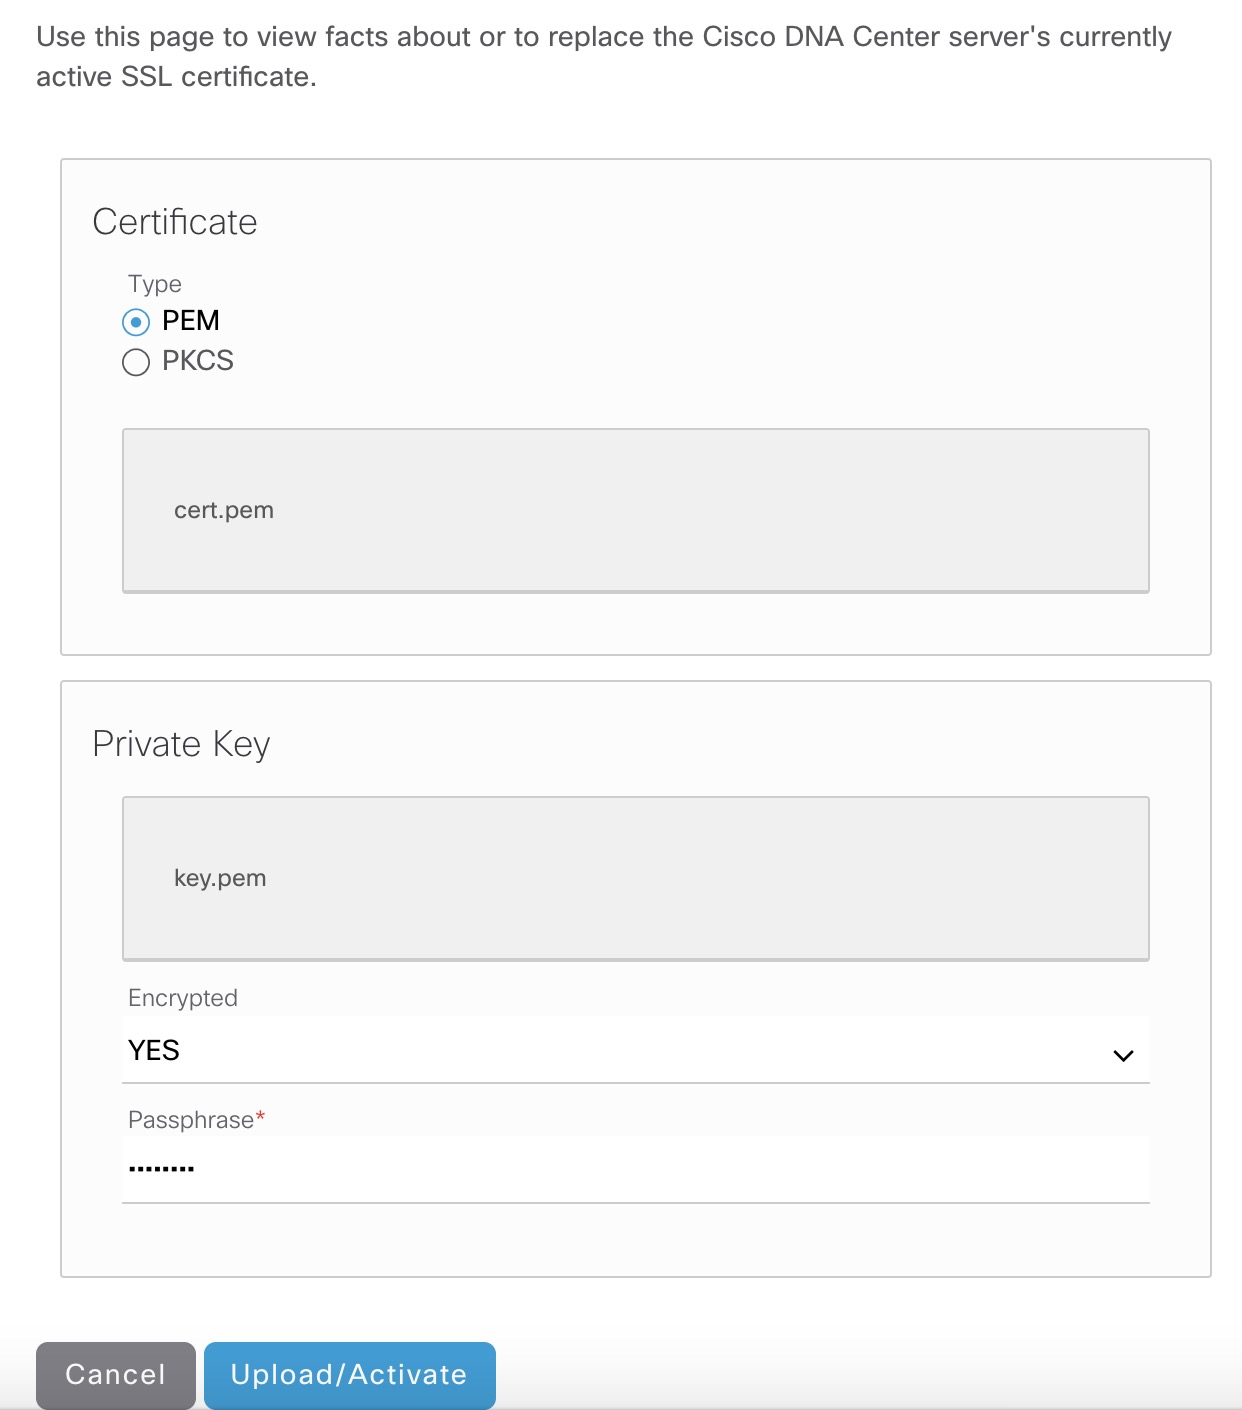The width and height of the screenshot is (1242, 1410).
Task: Click the masked passphrase dots
Action: (x=162, y=1168)
